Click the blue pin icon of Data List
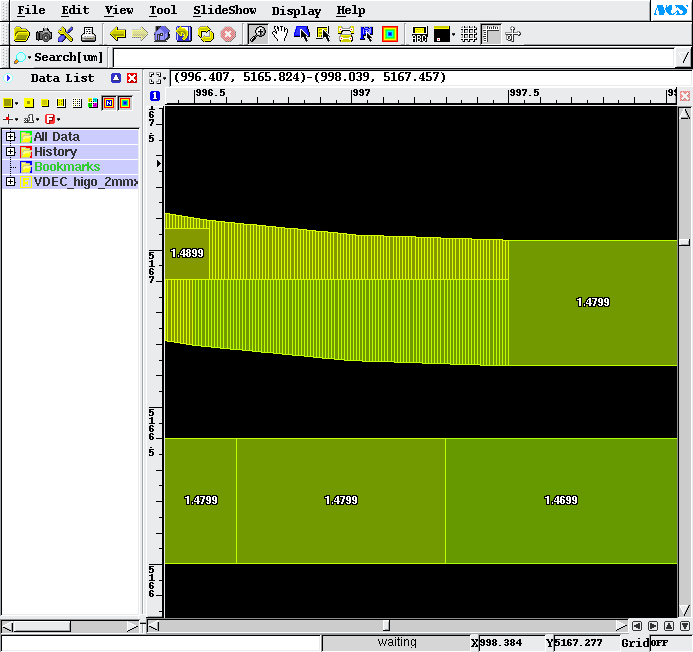This screenshot has width=693, height=652. click(x=116, y=78)
